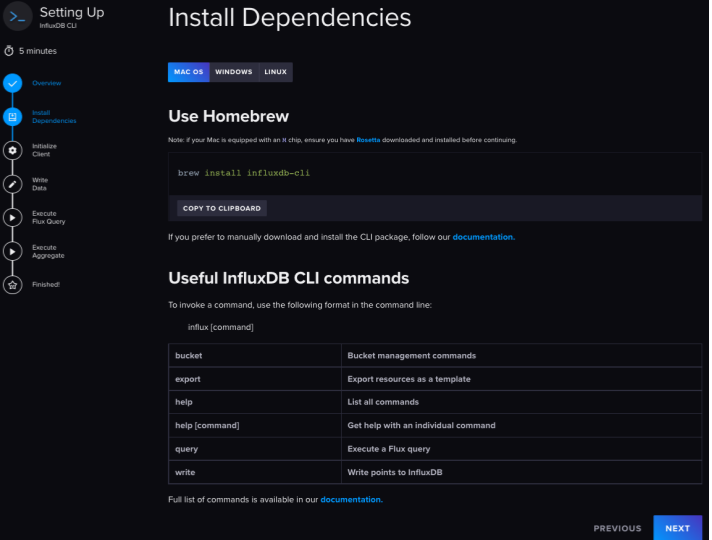Click the 'write' command cell

click(x=255, y=472)
